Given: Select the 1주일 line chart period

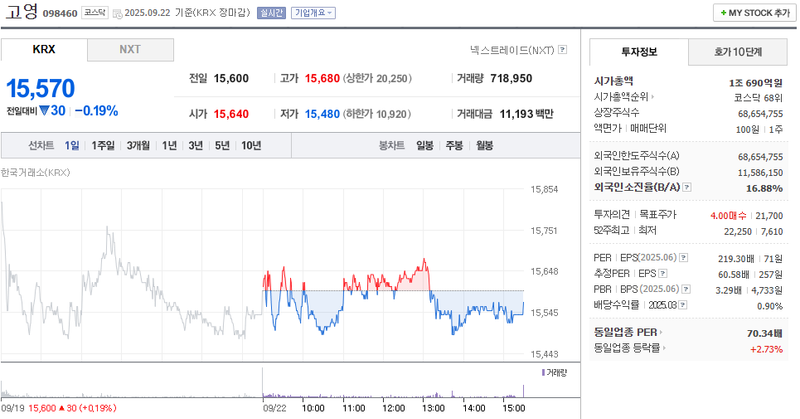Looking at the screenshot, I should click(103, 146).
